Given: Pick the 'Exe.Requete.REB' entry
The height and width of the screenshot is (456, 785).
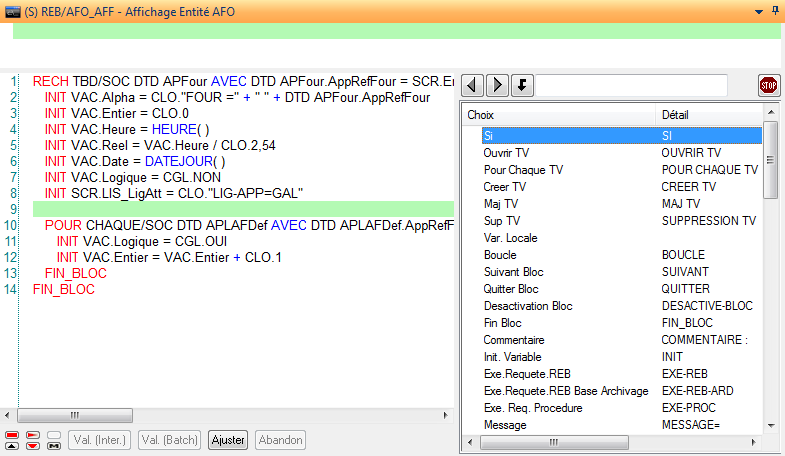Looking at the screenshot, I should pos(525,374).
